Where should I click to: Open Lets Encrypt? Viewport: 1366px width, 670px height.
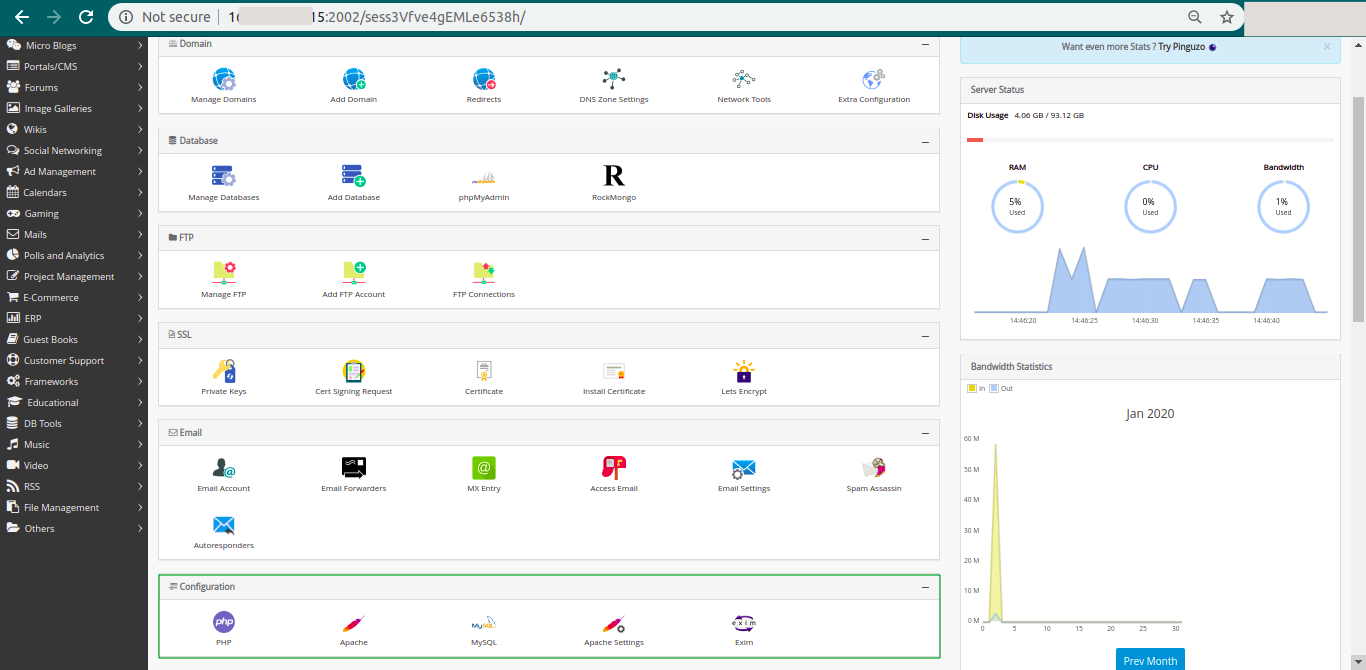744,371
